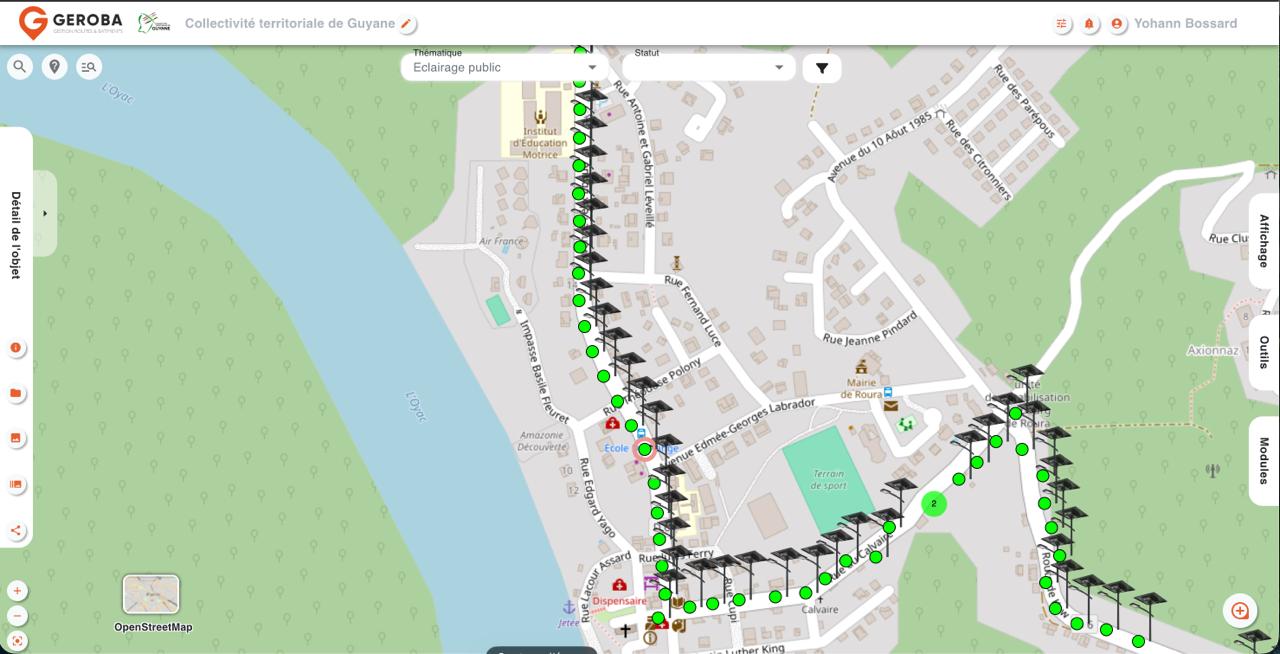Open the Thématique Eclairage public dropdown
Image resolution: width=1280 pixels, height=654 pixels.
coord(505,68)
